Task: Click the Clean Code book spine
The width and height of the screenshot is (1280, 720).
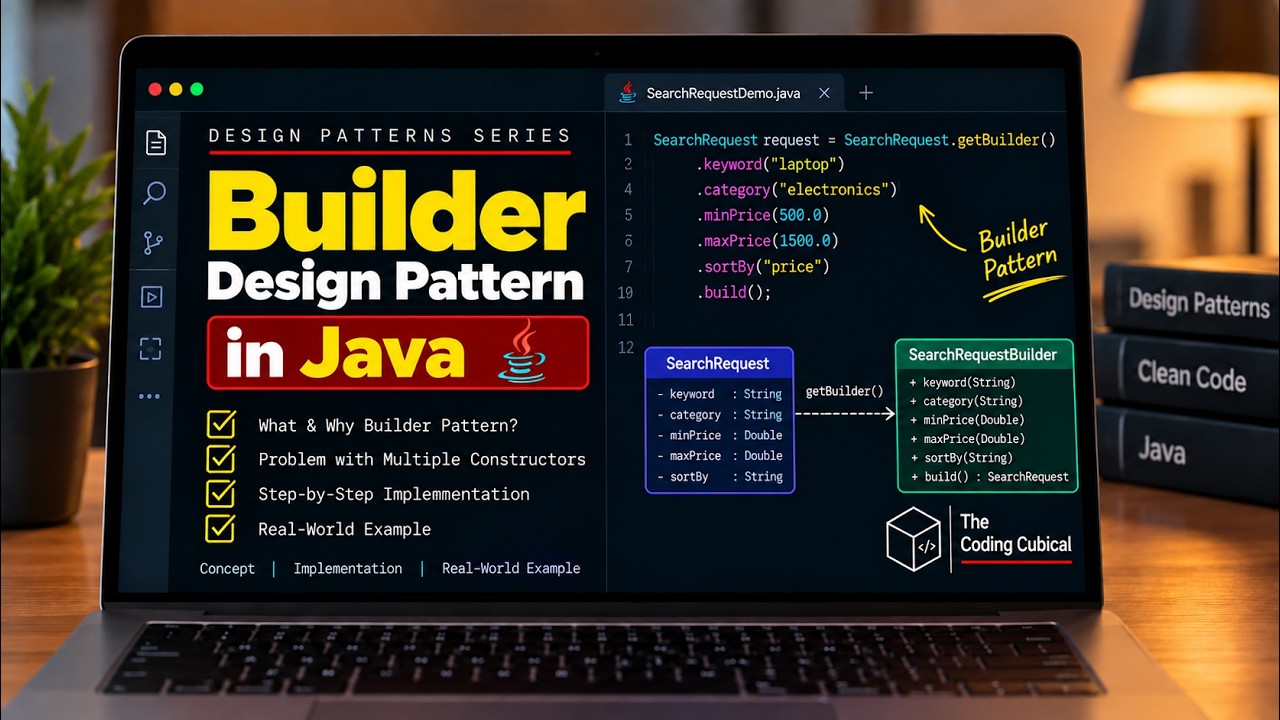Action: 1191,376
